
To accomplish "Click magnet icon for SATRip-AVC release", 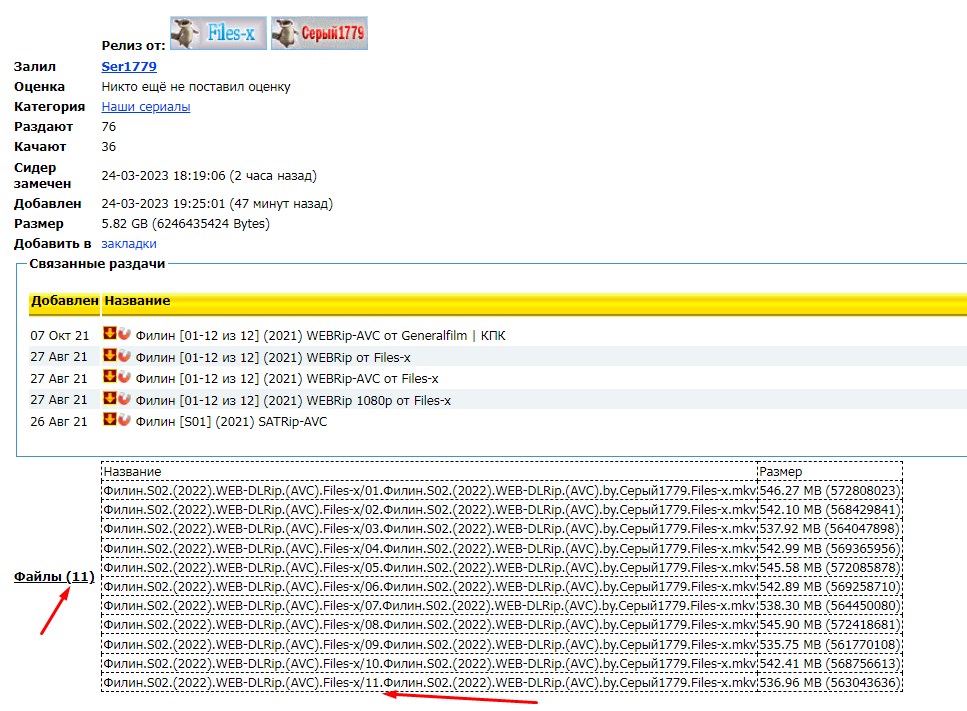I will tap(124, 421).
